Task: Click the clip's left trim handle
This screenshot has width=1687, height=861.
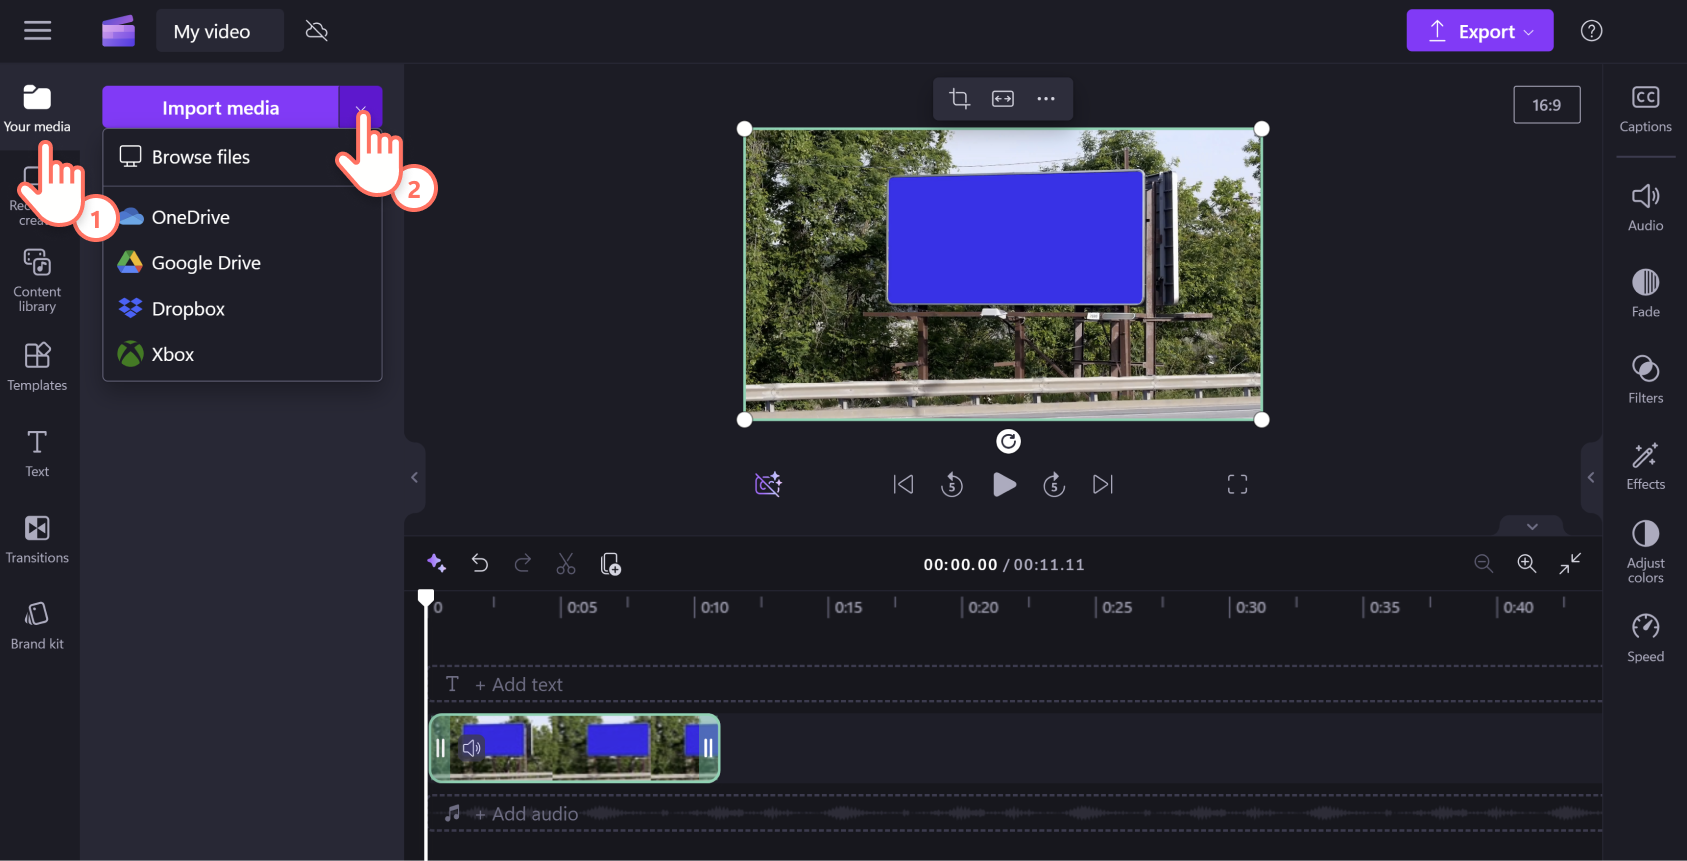Action: (440, 748)
